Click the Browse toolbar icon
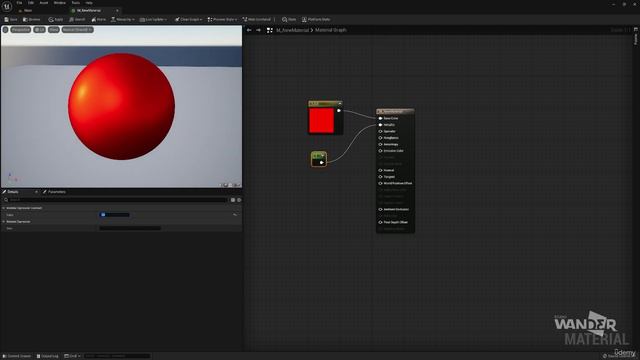Viewport: 640px width, 360px height. tap(31, 19)
